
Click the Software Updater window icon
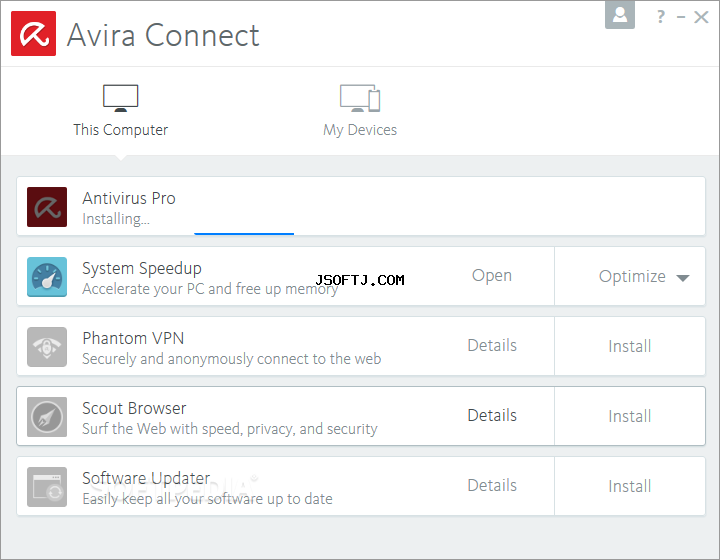point(47,487)
